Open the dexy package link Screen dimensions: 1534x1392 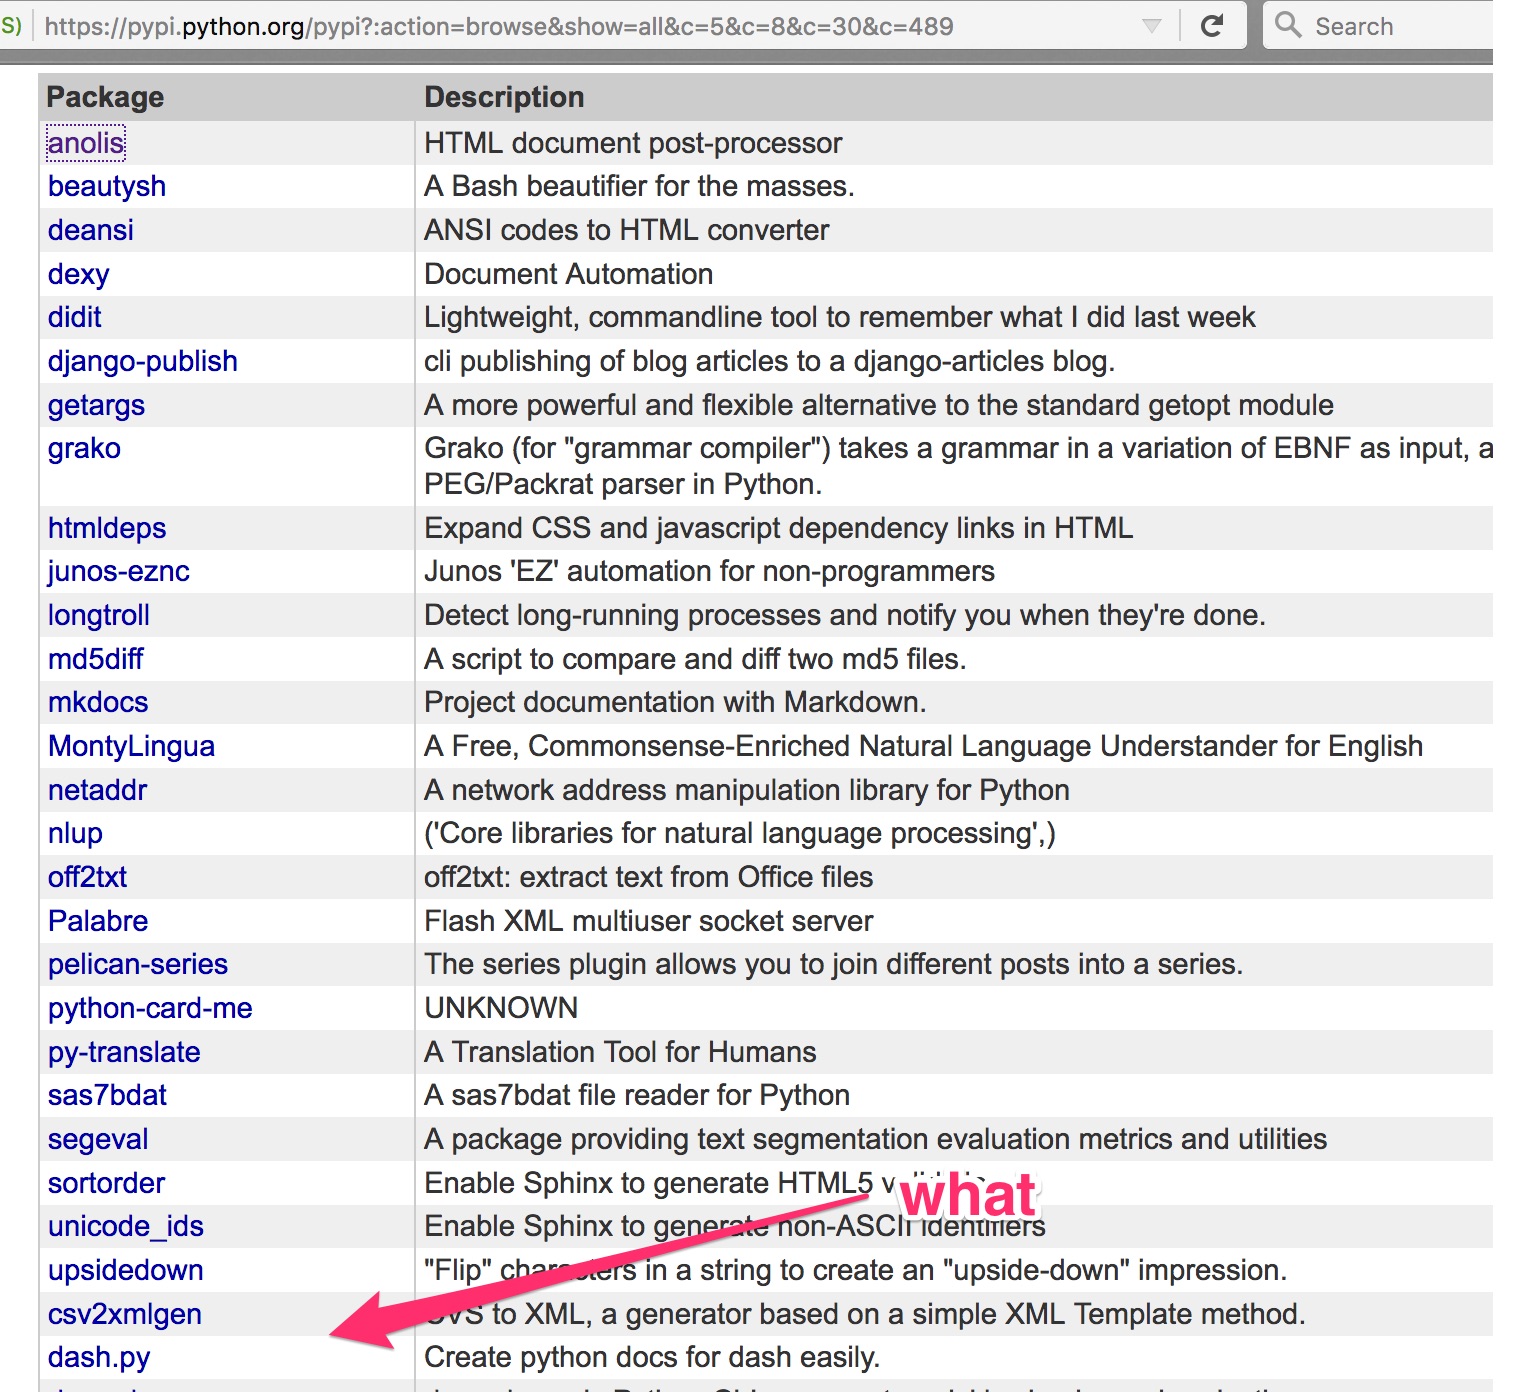click(x=78, y=274)
